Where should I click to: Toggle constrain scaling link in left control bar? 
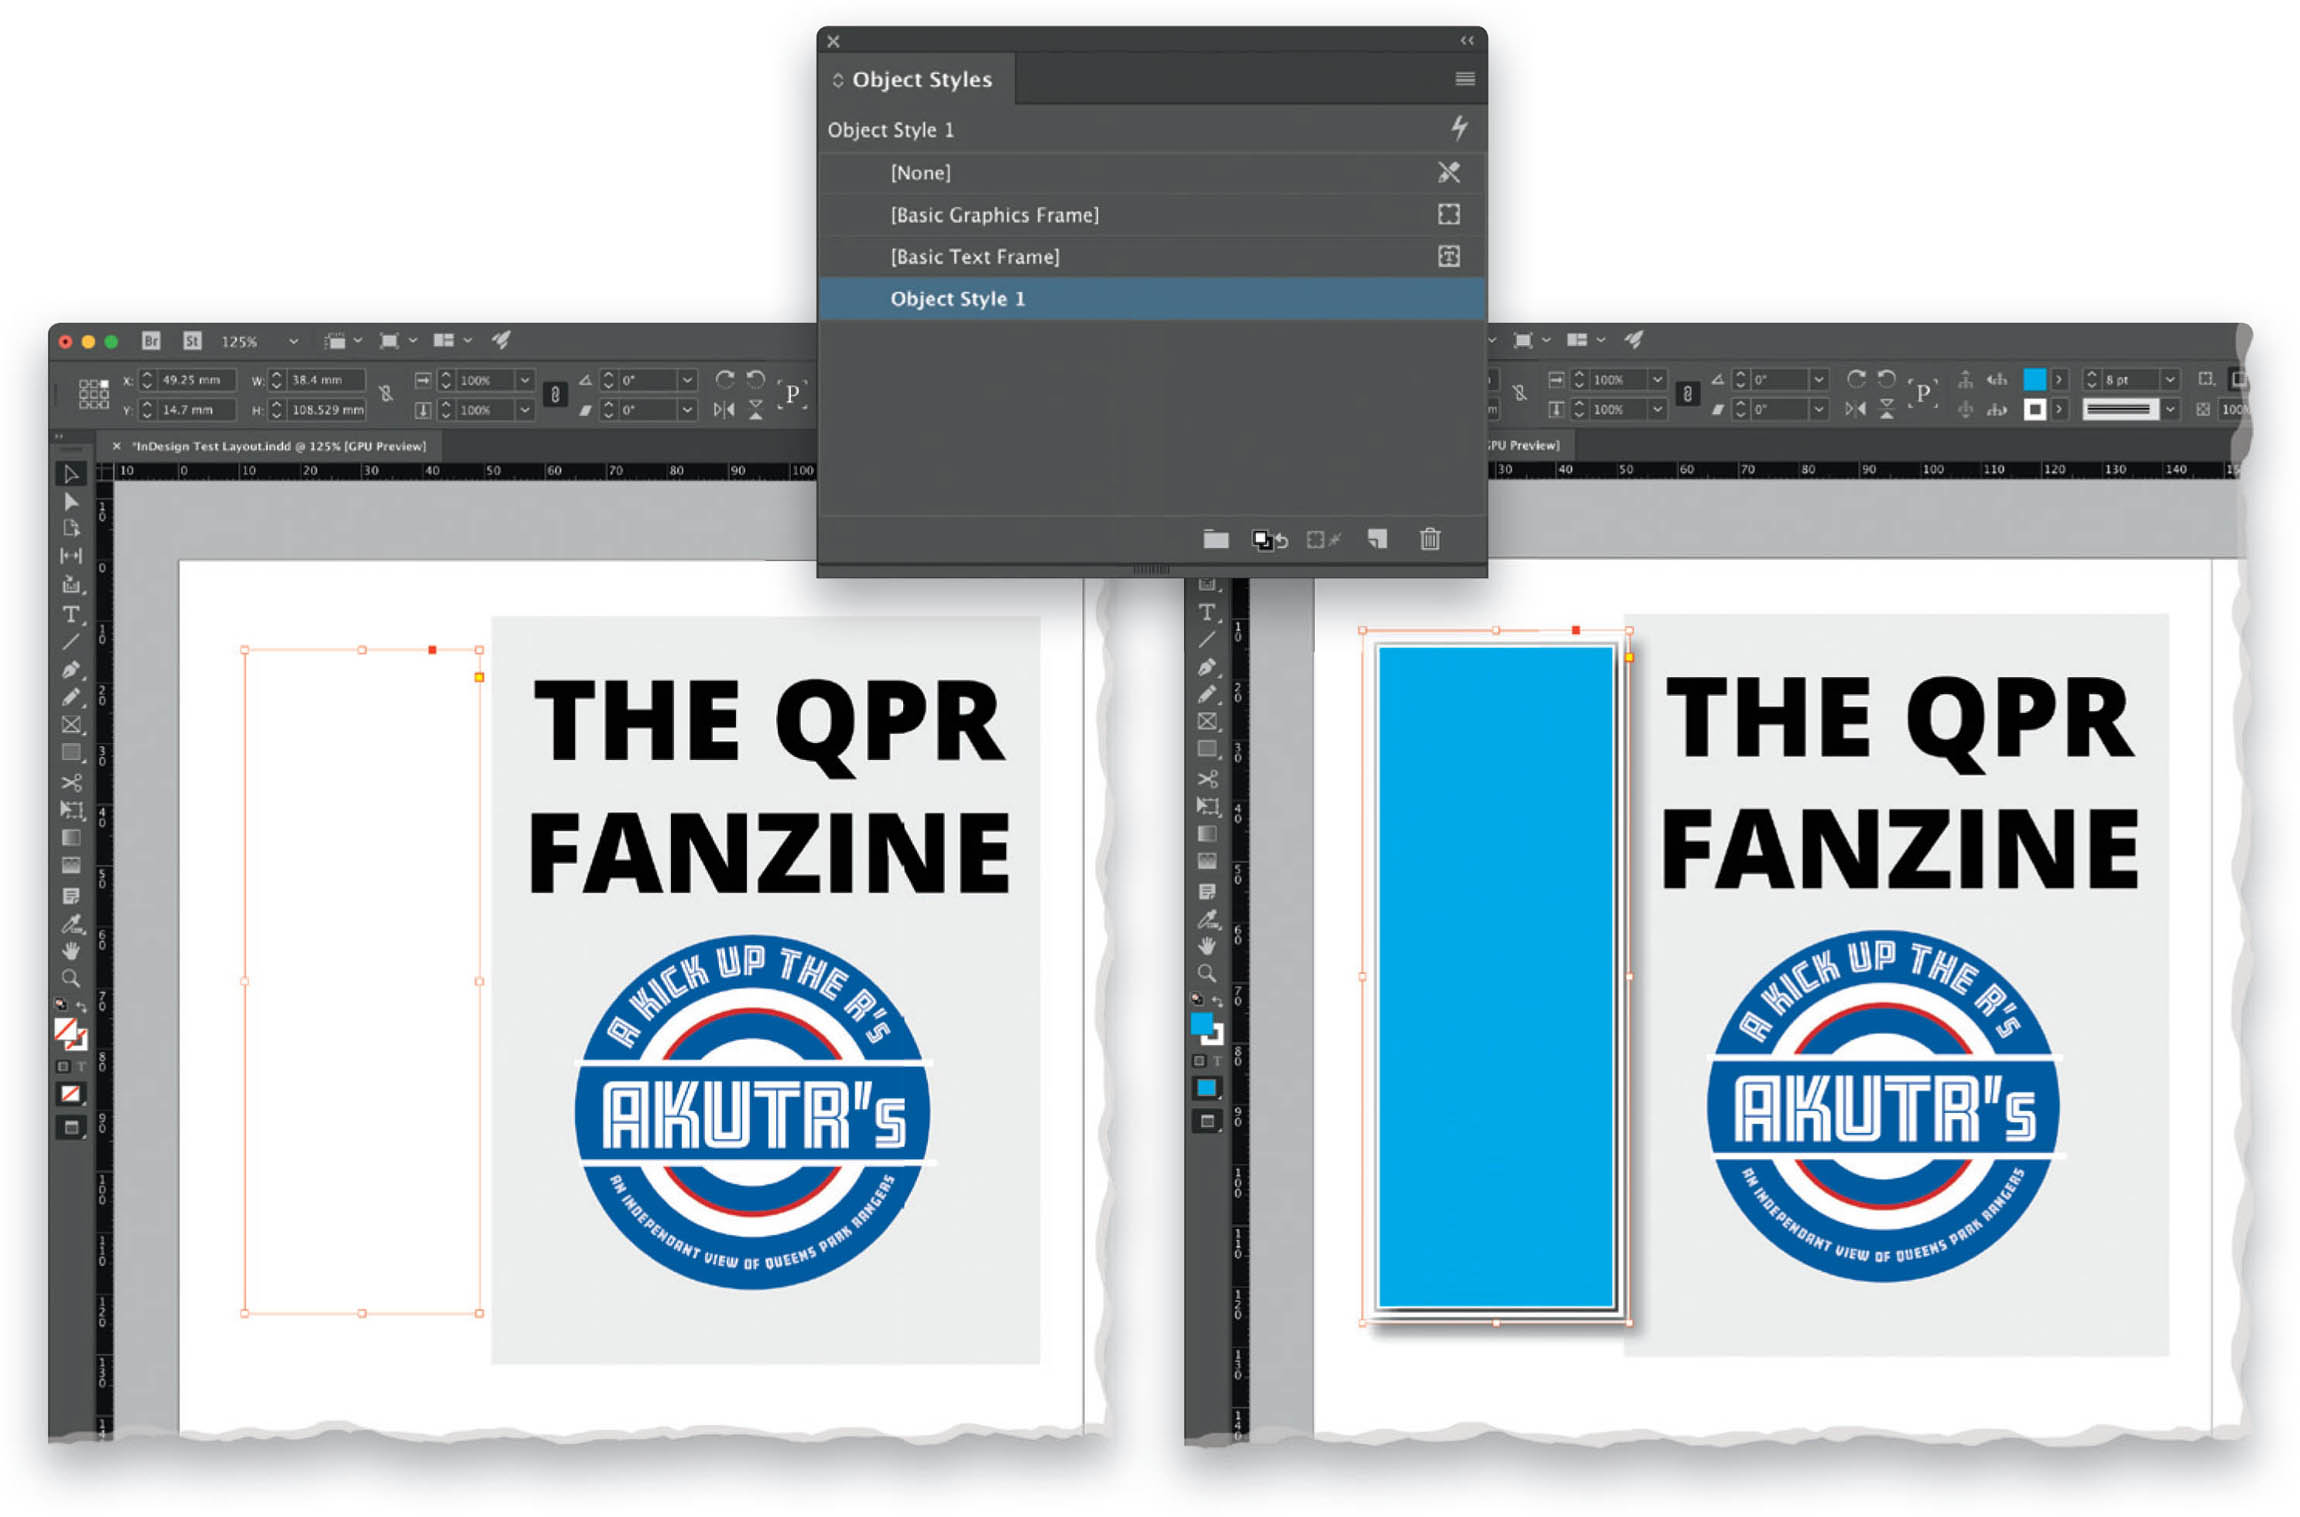tap(555, 394)
